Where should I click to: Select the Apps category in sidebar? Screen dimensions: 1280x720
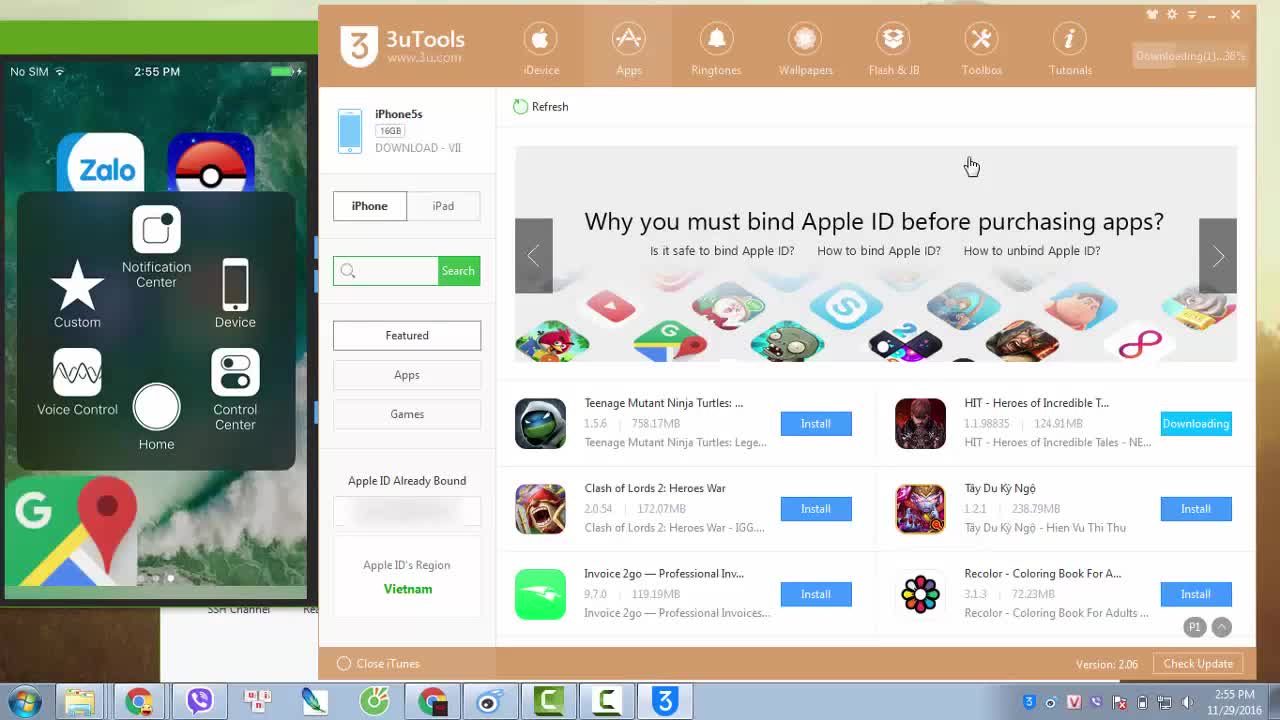click(407, 375)
